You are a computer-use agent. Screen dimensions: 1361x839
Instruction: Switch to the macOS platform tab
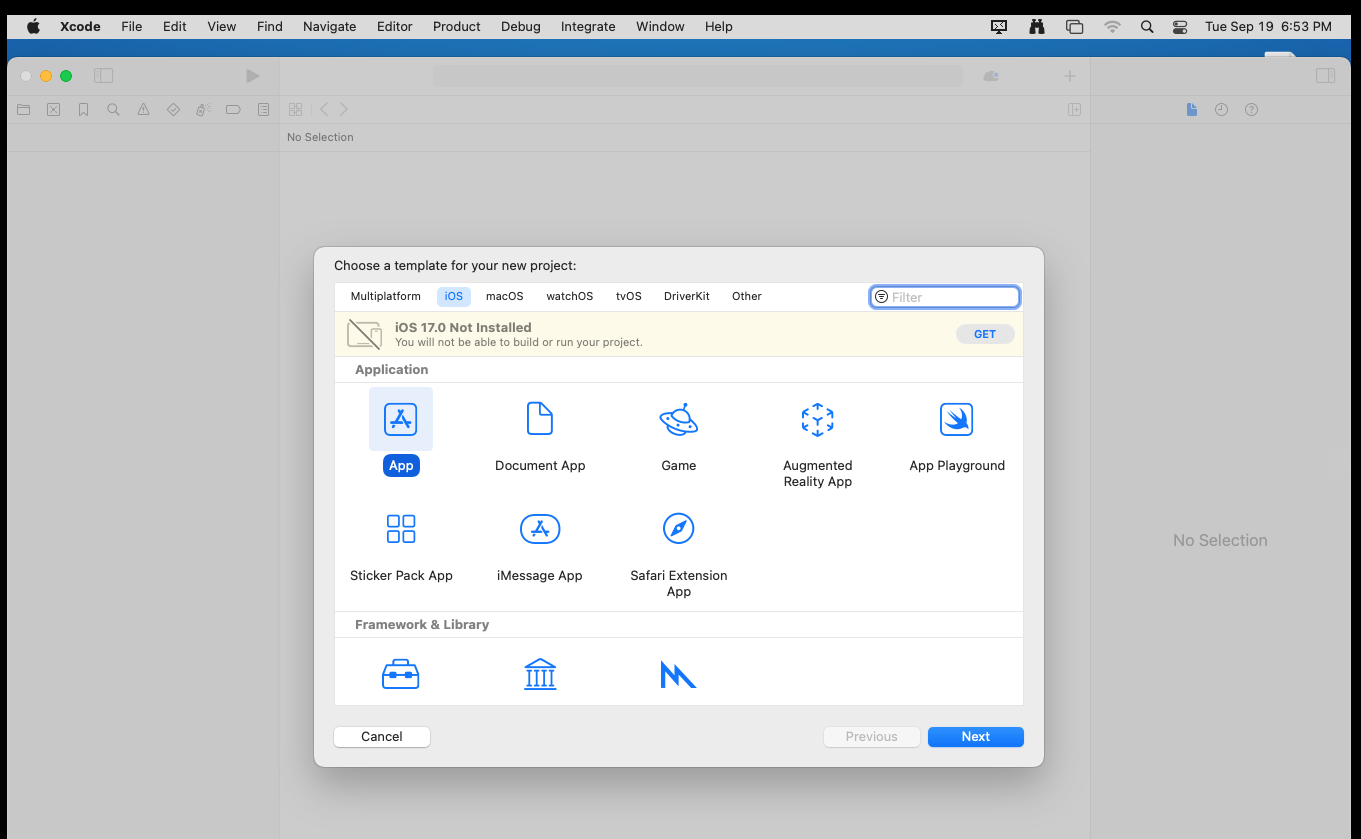504,297
